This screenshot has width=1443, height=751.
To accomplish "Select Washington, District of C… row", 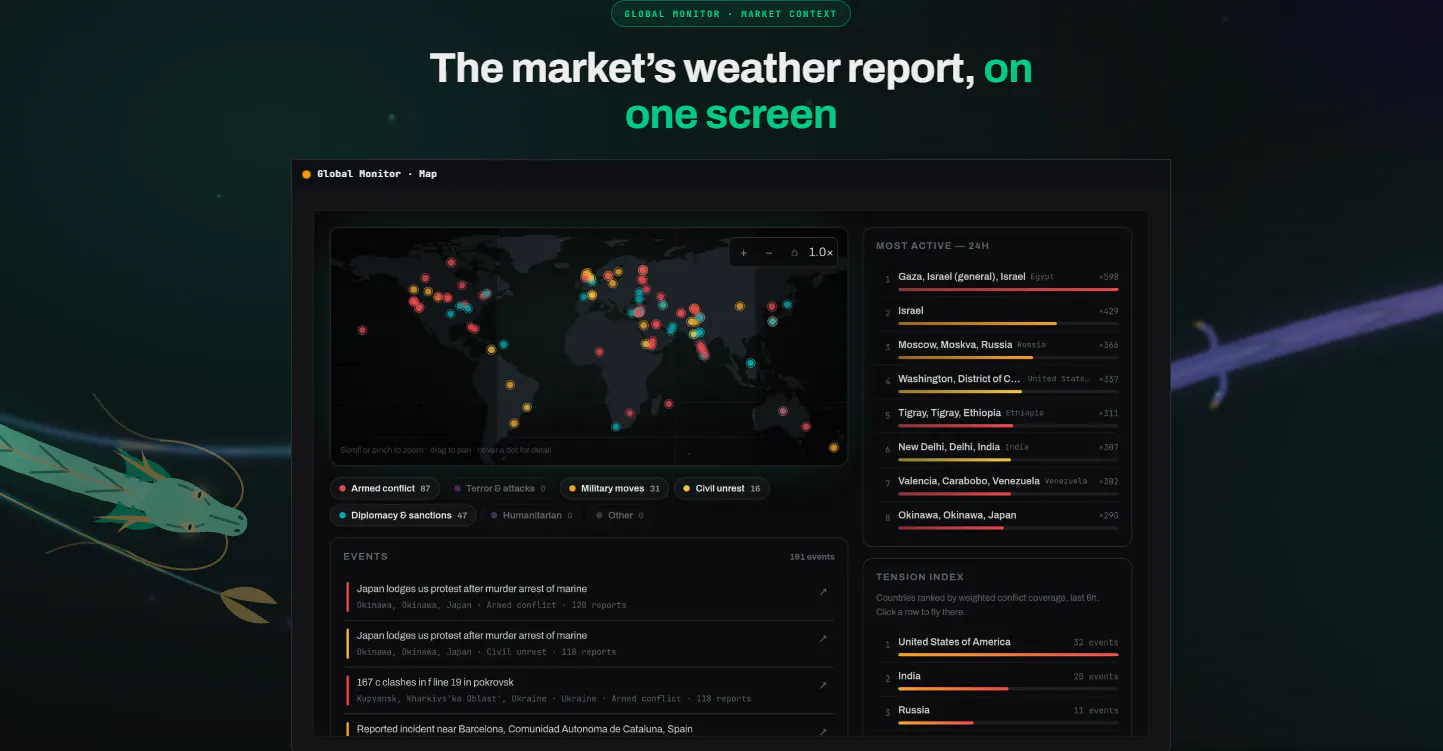I will pos(998,382).
